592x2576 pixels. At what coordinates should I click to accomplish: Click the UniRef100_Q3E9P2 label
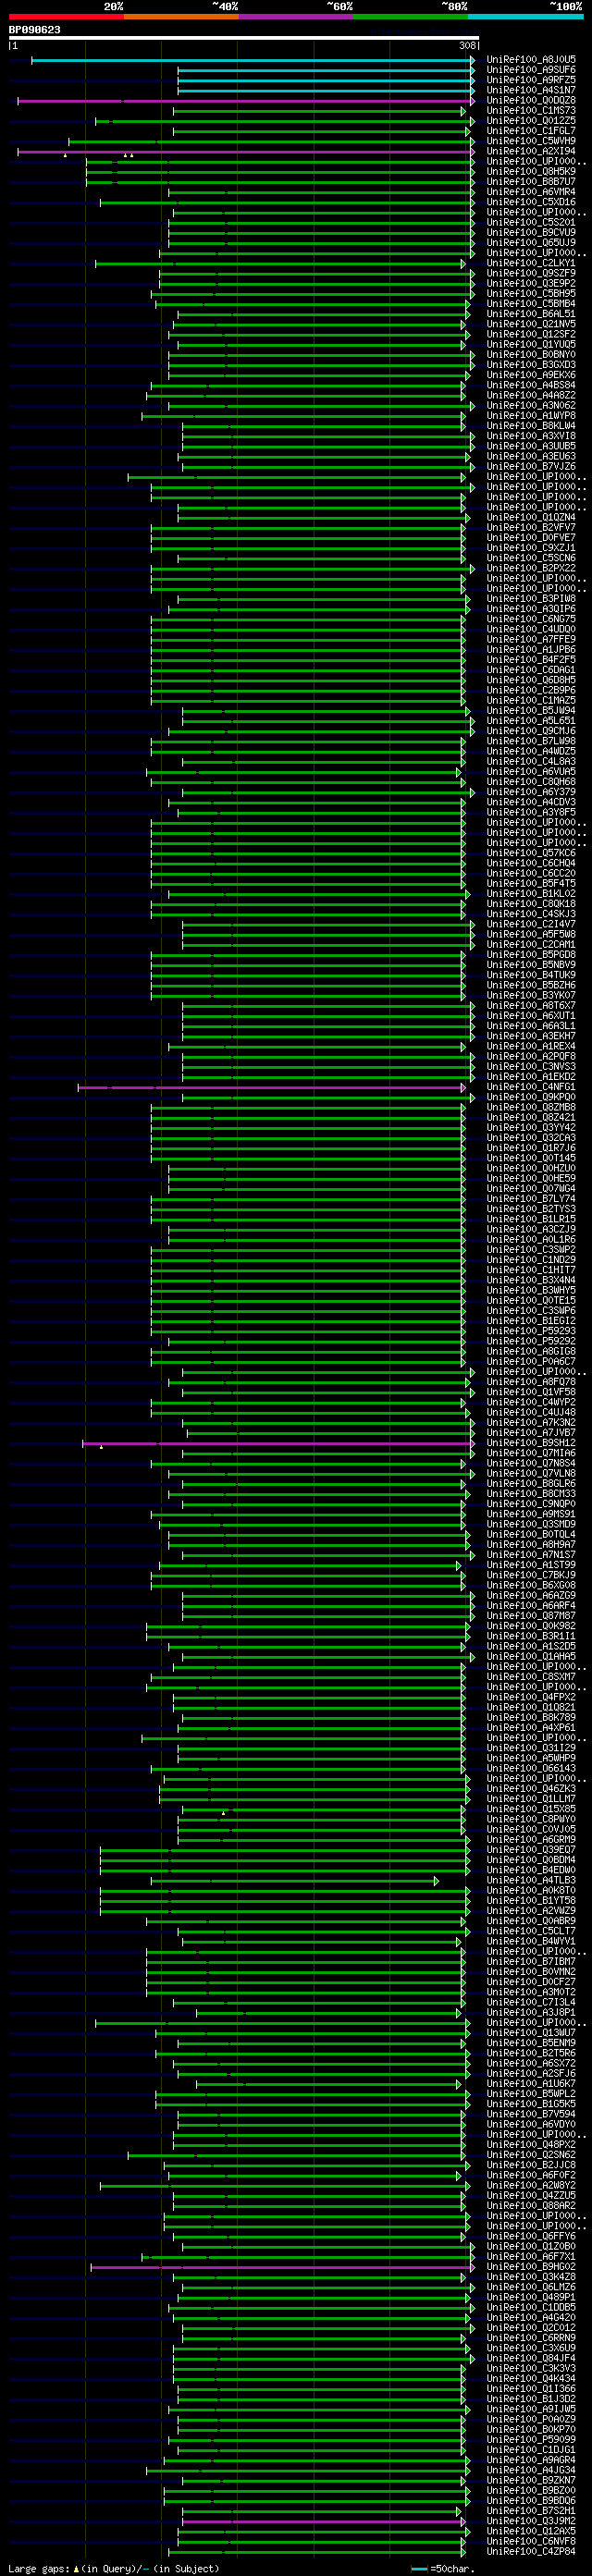[x=531, y=284]
